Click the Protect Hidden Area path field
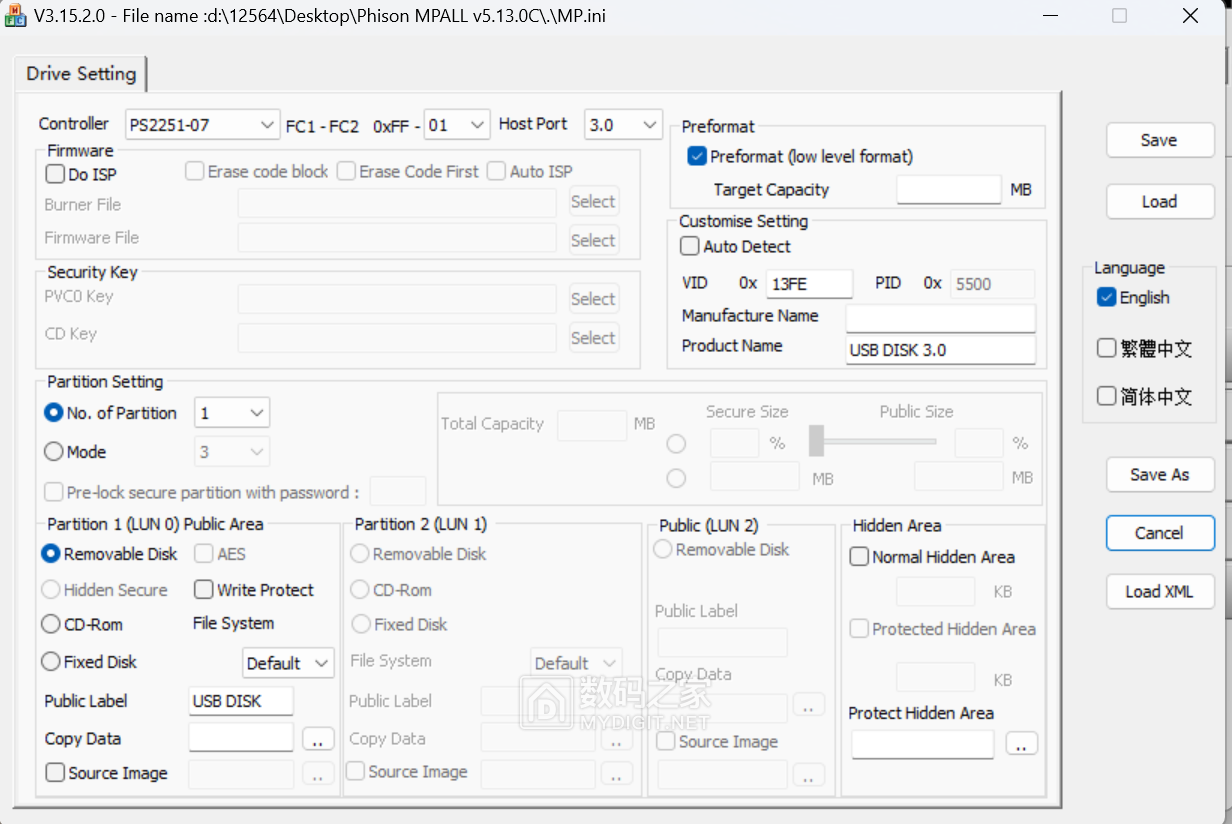 coord(923,744)
